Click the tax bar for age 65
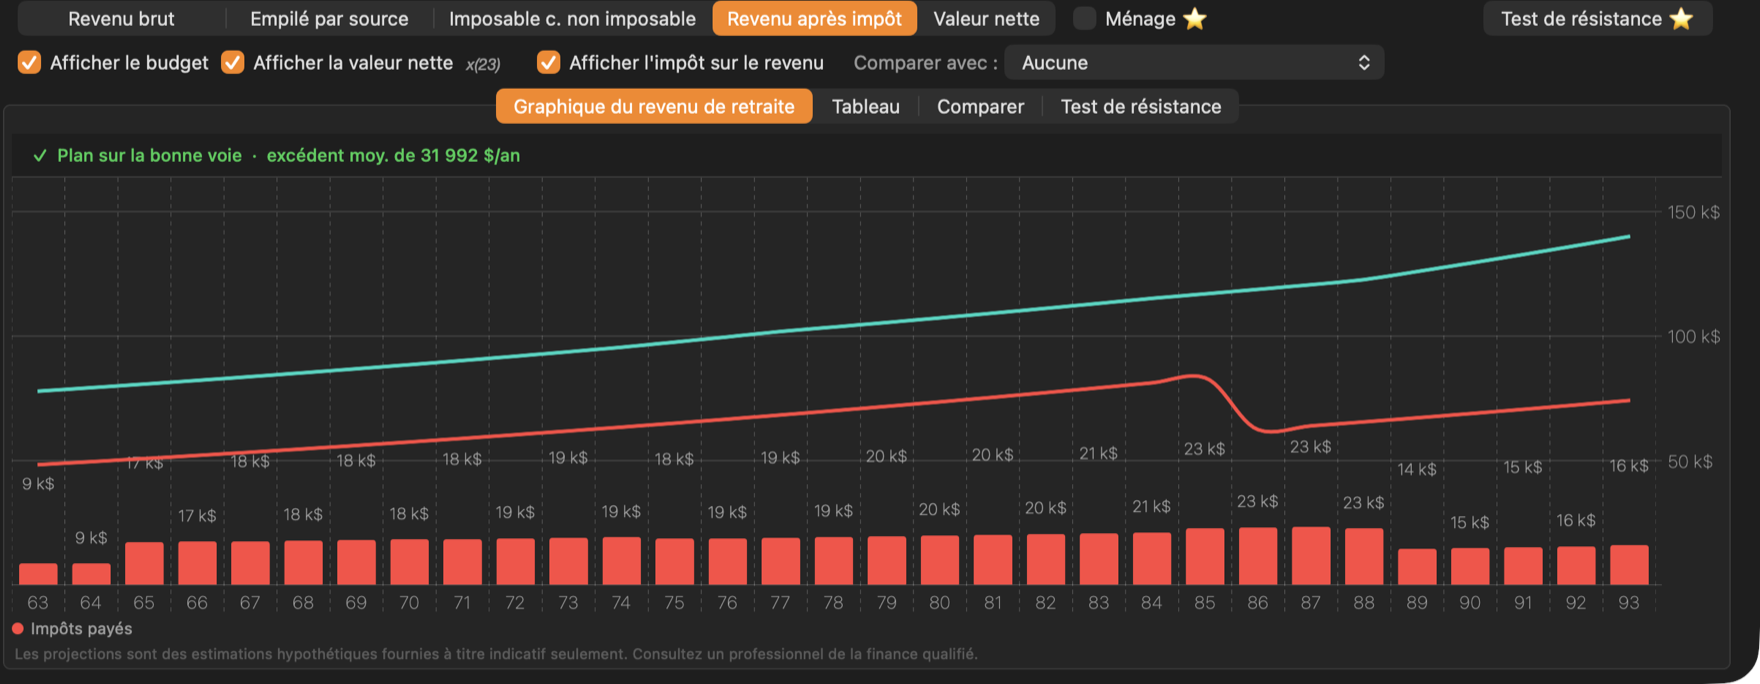The height and width of the screenshot is (684, 1760). click(x=144, y=564)
